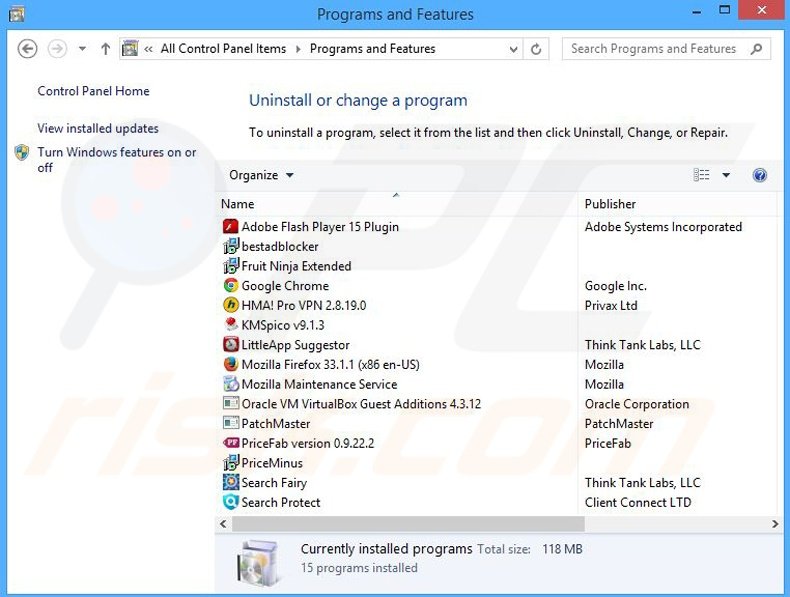Click the scrollbar left arrow

click(x=223, y=524)
